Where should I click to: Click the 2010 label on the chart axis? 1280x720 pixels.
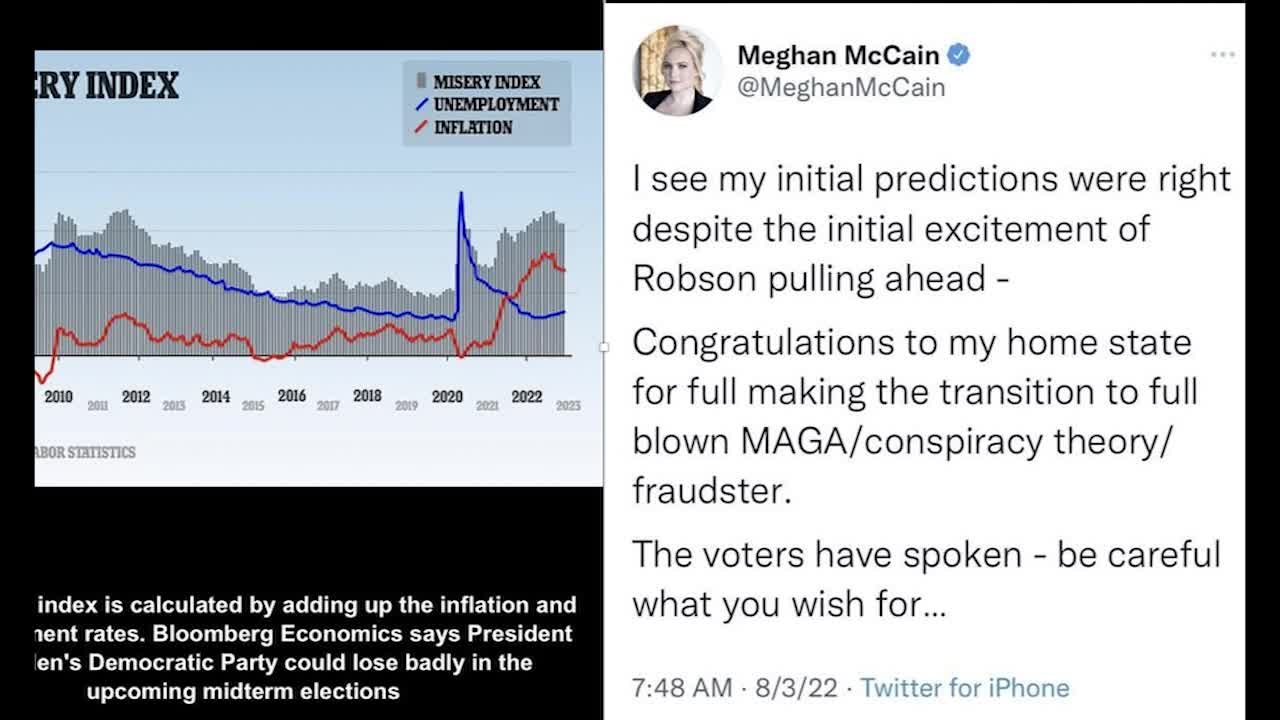coord(59,397)
